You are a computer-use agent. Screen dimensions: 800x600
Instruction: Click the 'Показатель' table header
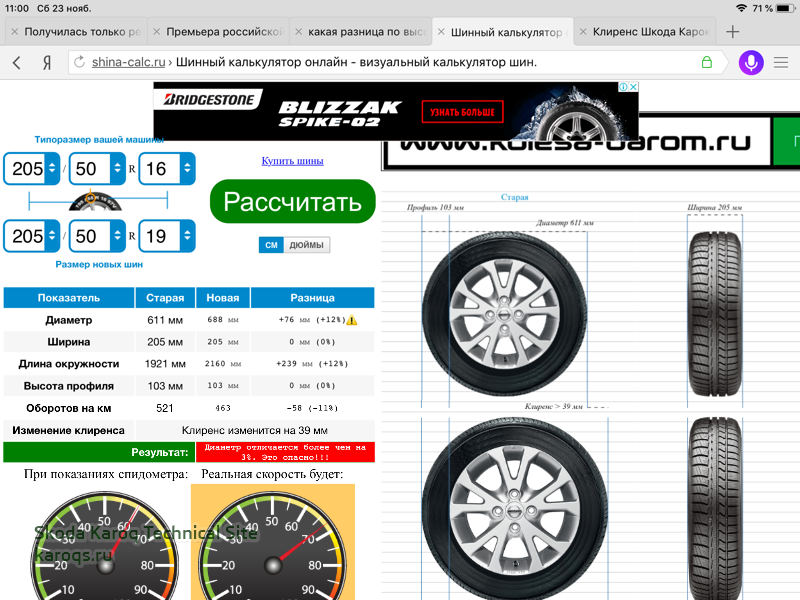69,297
